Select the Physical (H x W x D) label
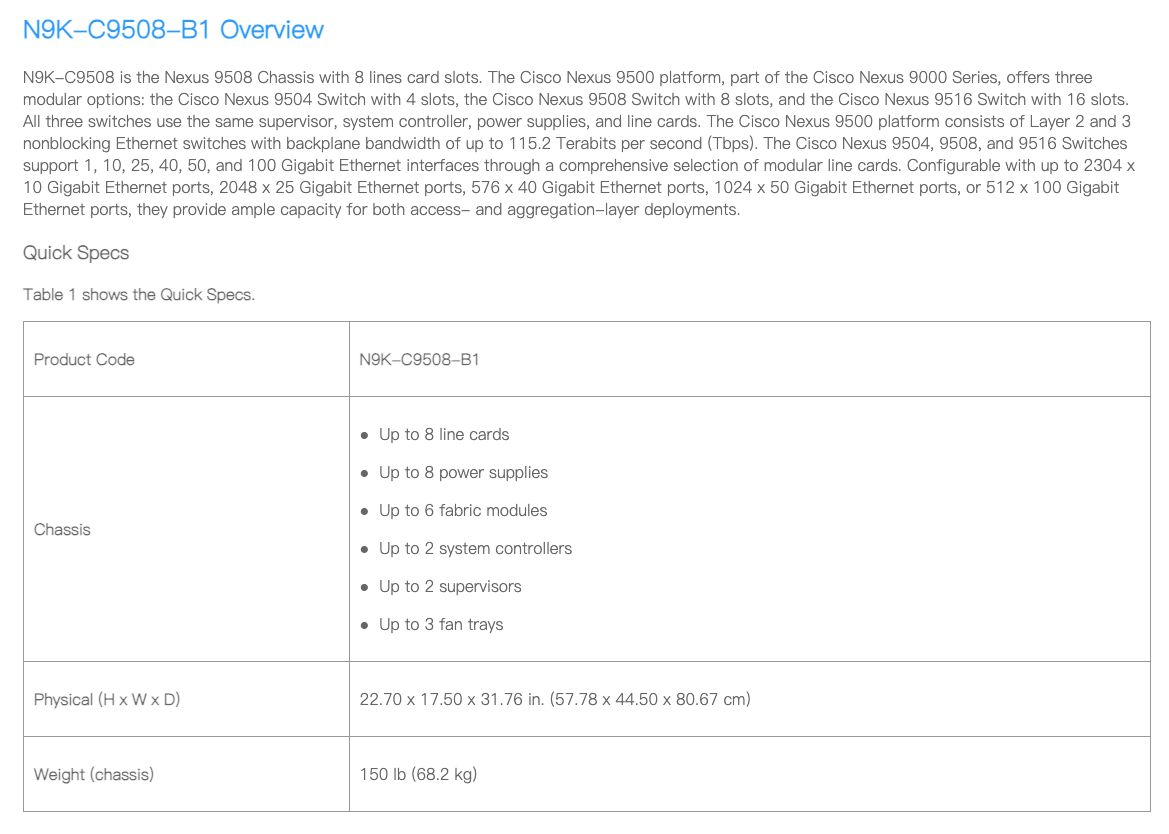Image resolution: width=1169 pixels, height=834 pixels. pos(107,699)
